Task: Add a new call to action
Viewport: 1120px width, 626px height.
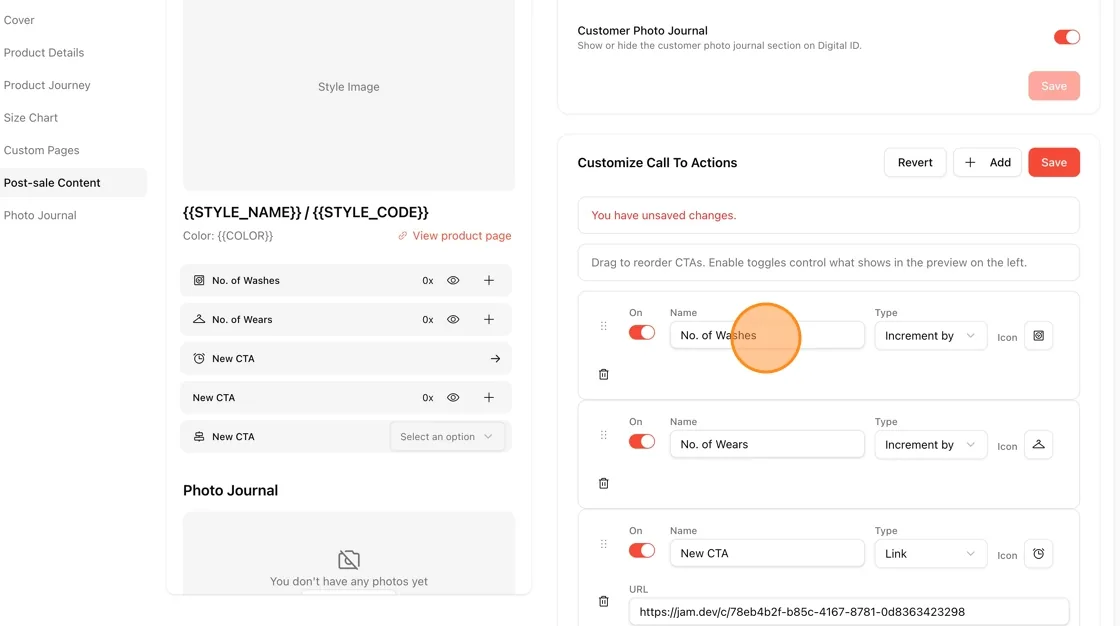Action: pos(987,162)
